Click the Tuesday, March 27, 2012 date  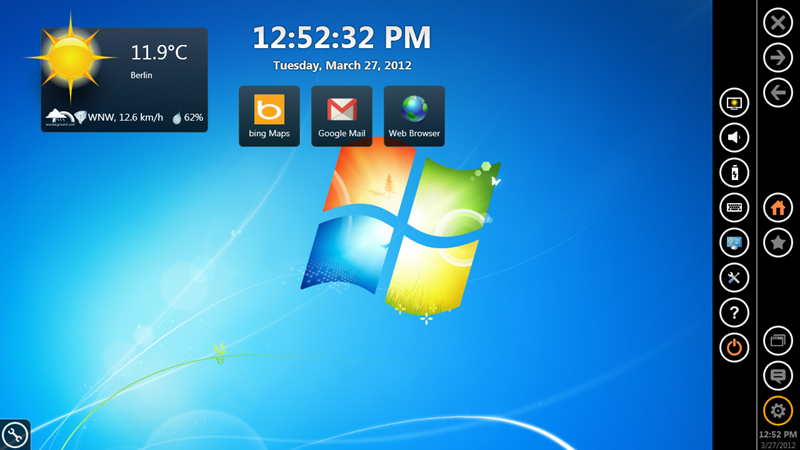click(x=342, y=65)
